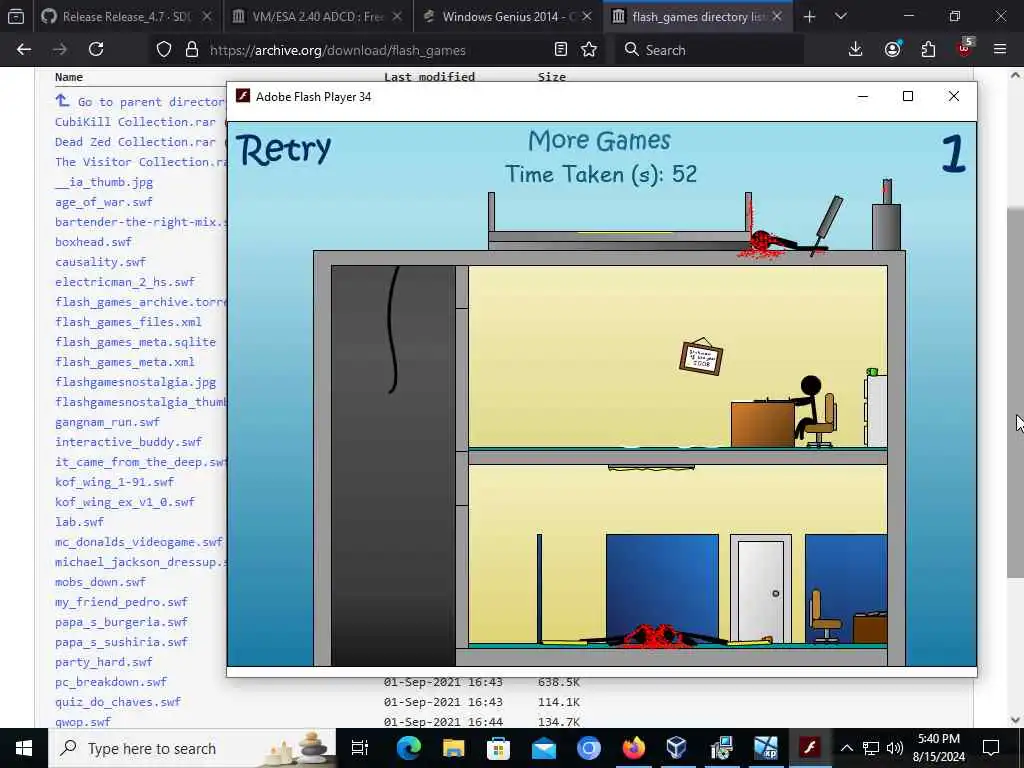Open Mail app from taskbar
The height and width of the screenshot is (768, 1024).
click(543, 748)
